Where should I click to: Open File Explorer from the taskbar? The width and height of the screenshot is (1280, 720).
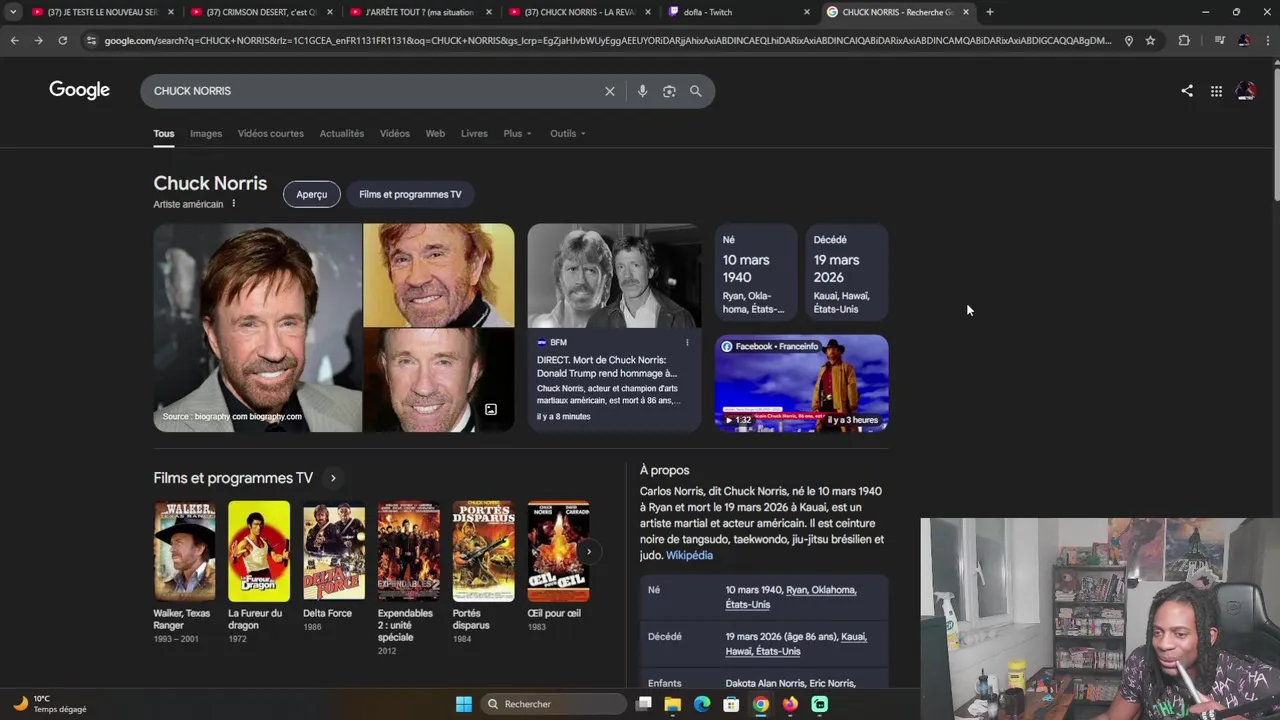click(x=673, y=704)
